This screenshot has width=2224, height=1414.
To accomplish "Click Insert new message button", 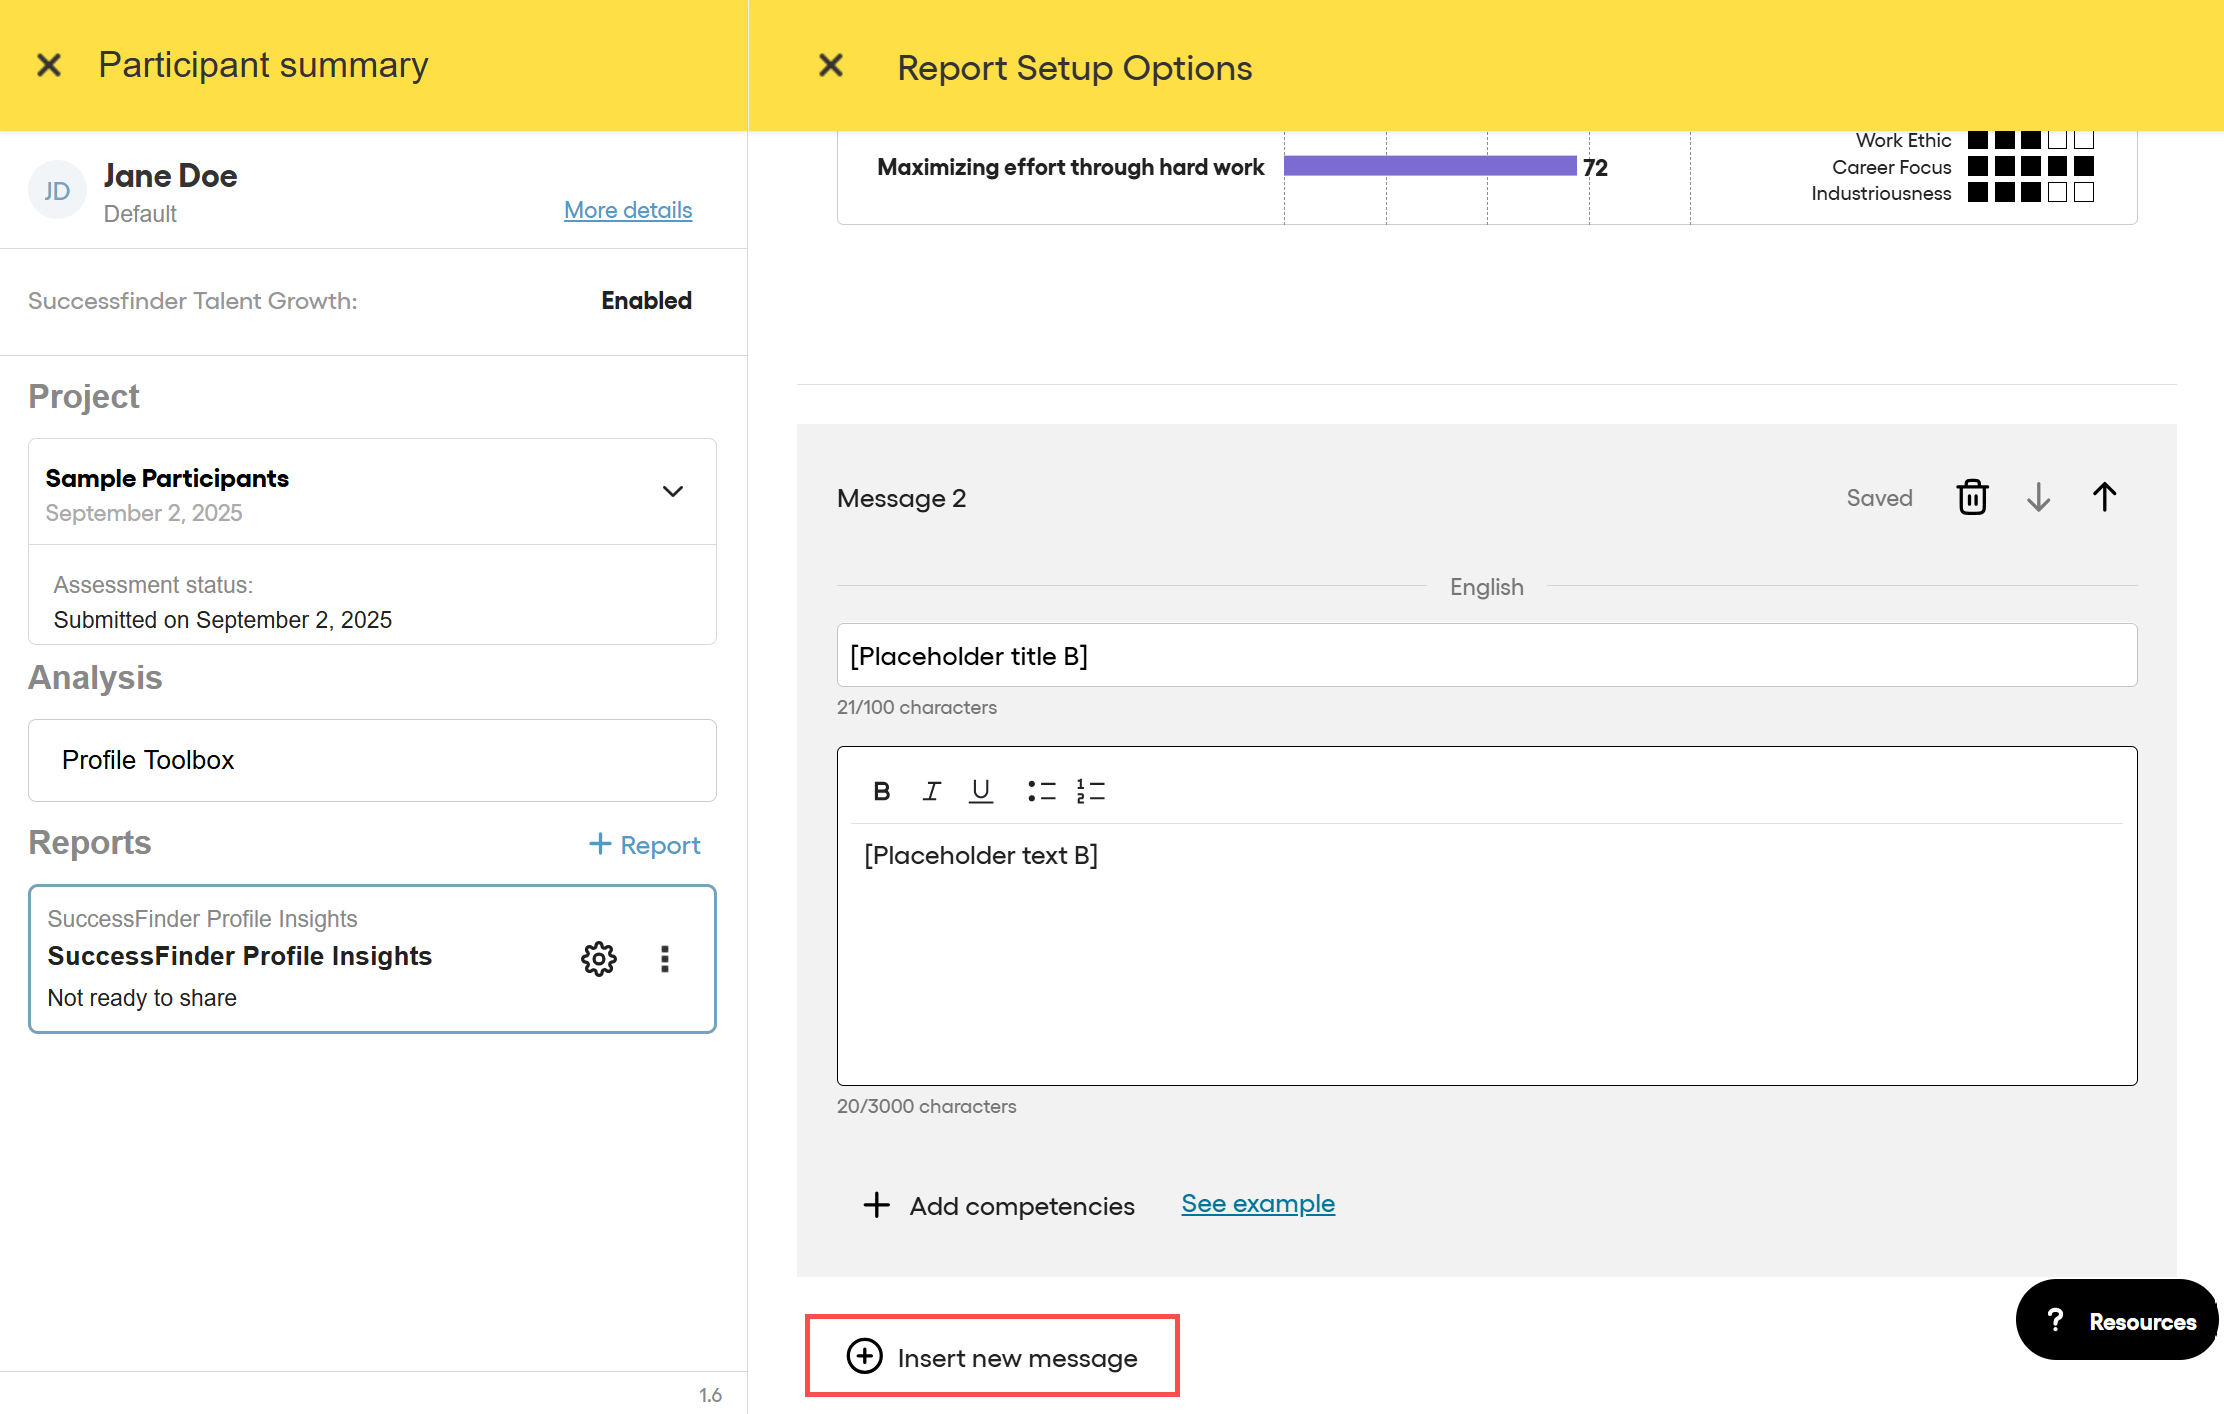I will pos(992,1357).
